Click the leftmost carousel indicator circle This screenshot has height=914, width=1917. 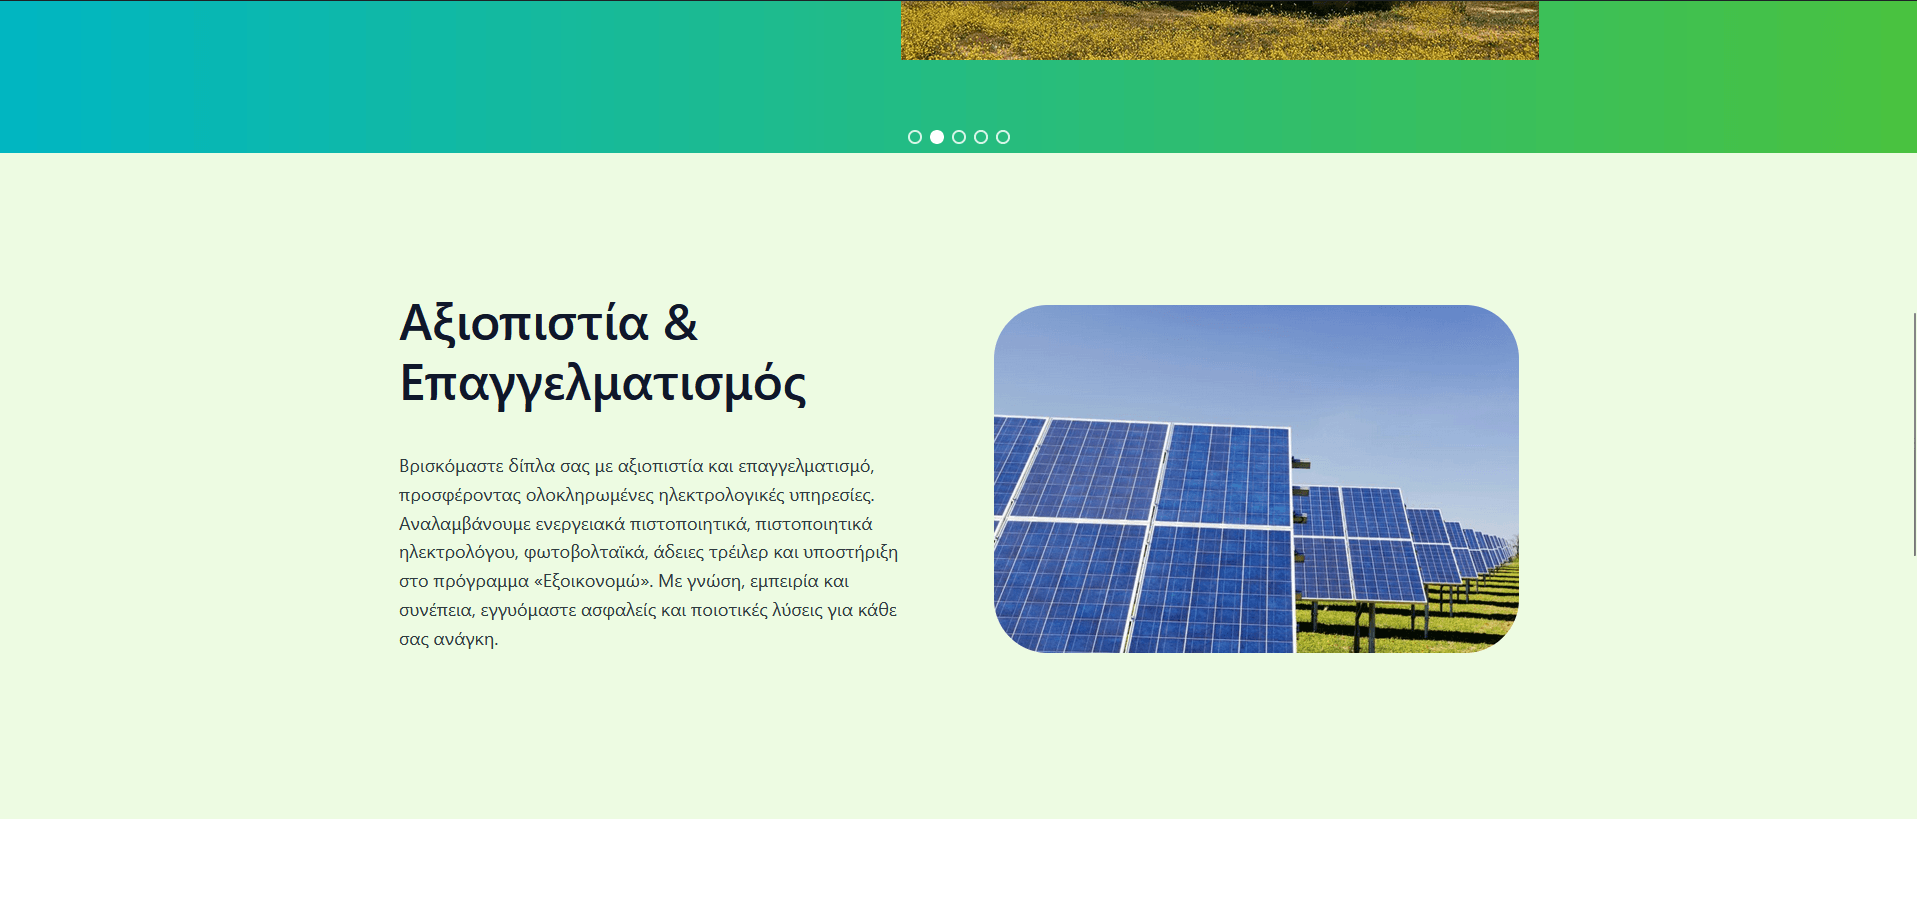(x=914, y=136)
